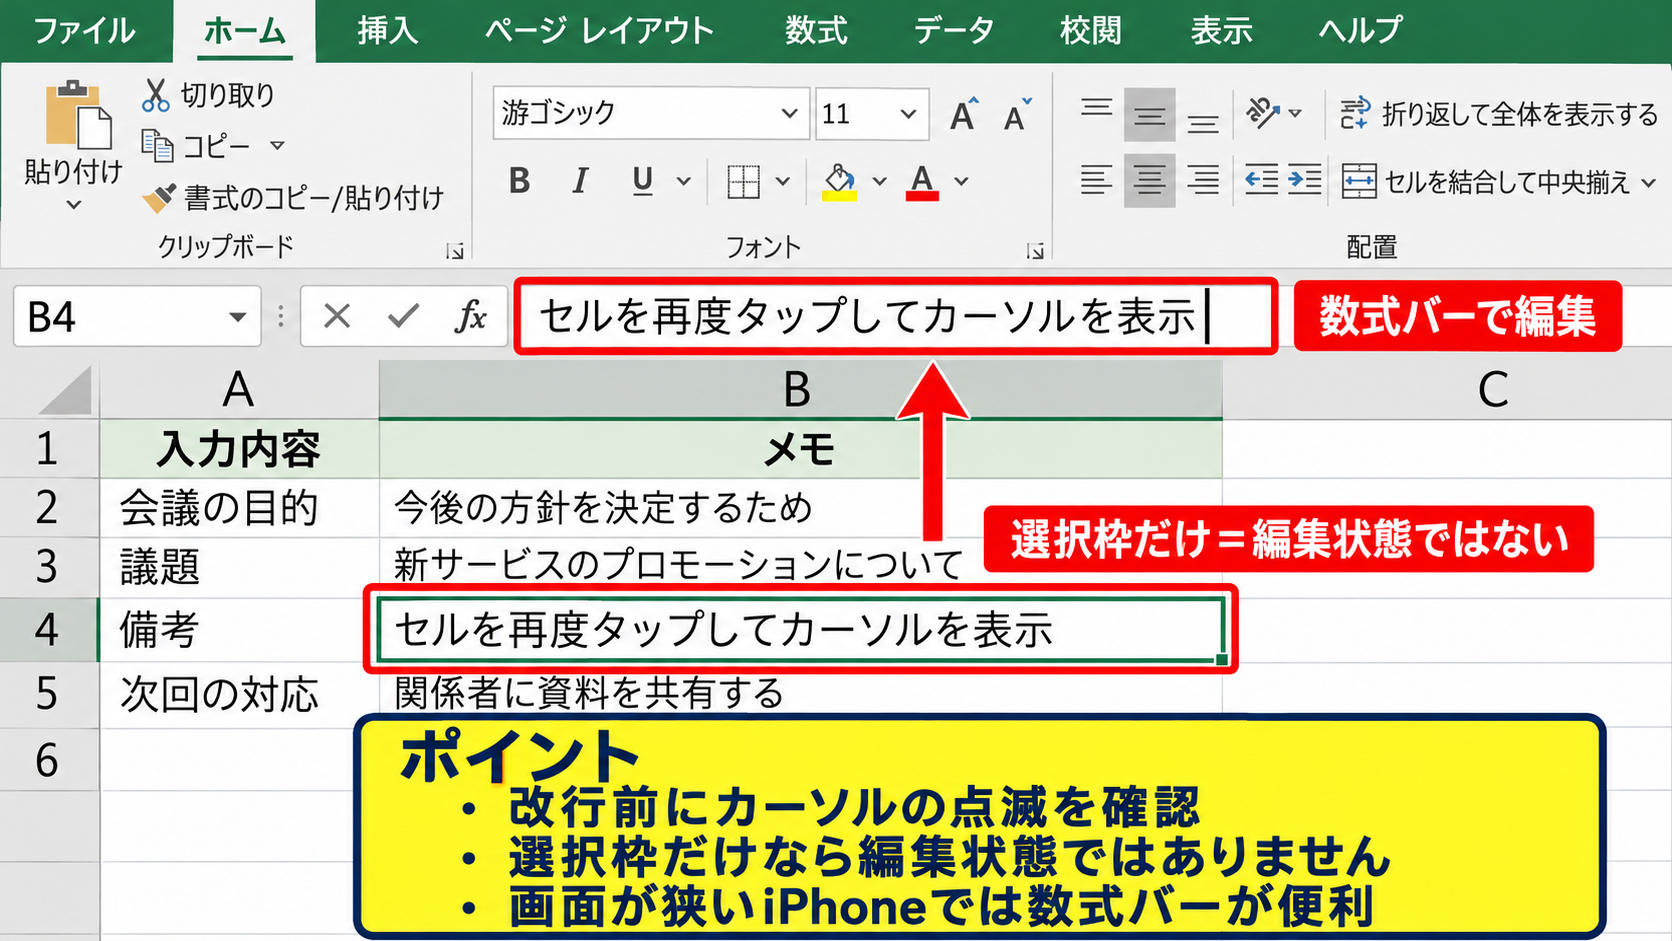Viewport: 1672px width, 941px height.
Task: Decrease font size with small A icon
Action: [x=1017, y=115]
